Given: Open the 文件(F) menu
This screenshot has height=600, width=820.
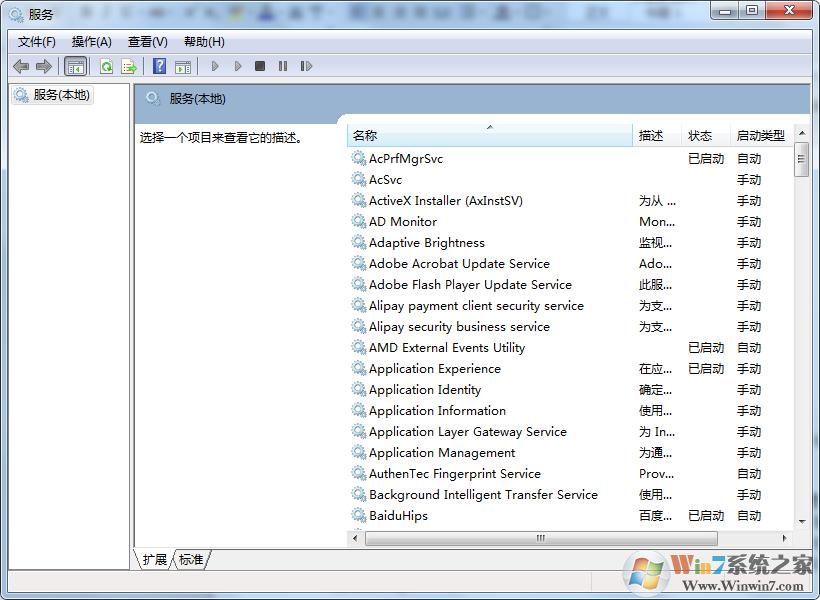Looking at the screenshot, I should click(36, 41).
